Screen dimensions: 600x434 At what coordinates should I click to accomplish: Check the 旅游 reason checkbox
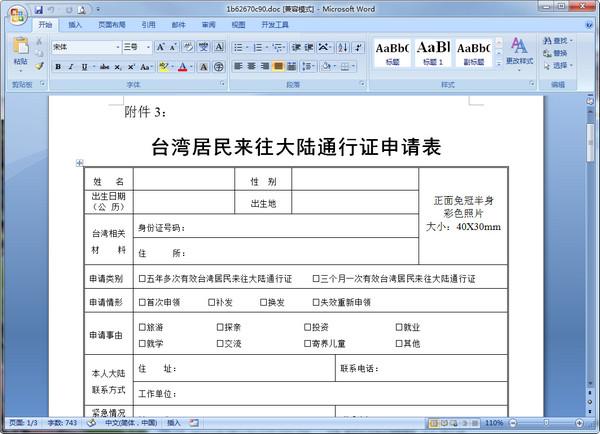142,327
